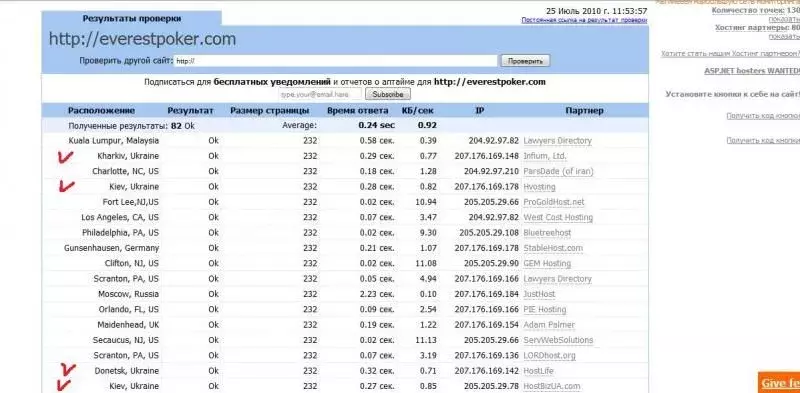The height and width of the screenshot is (393, 800).
Task: Open the GEM Hosting partner link
Action: point(547,263)
